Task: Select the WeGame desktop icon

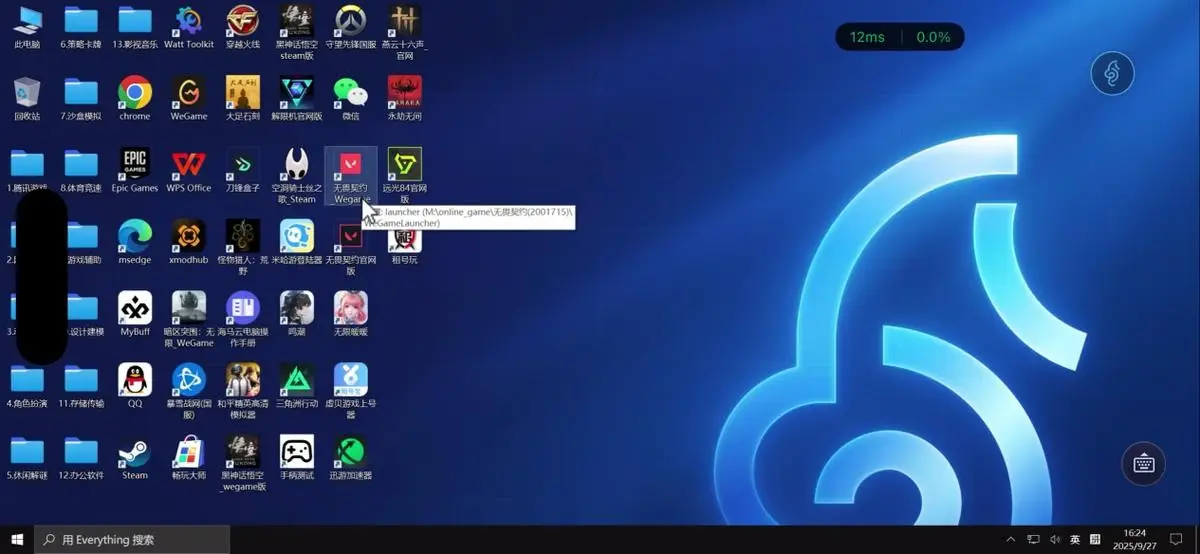Action: (189, 93)
